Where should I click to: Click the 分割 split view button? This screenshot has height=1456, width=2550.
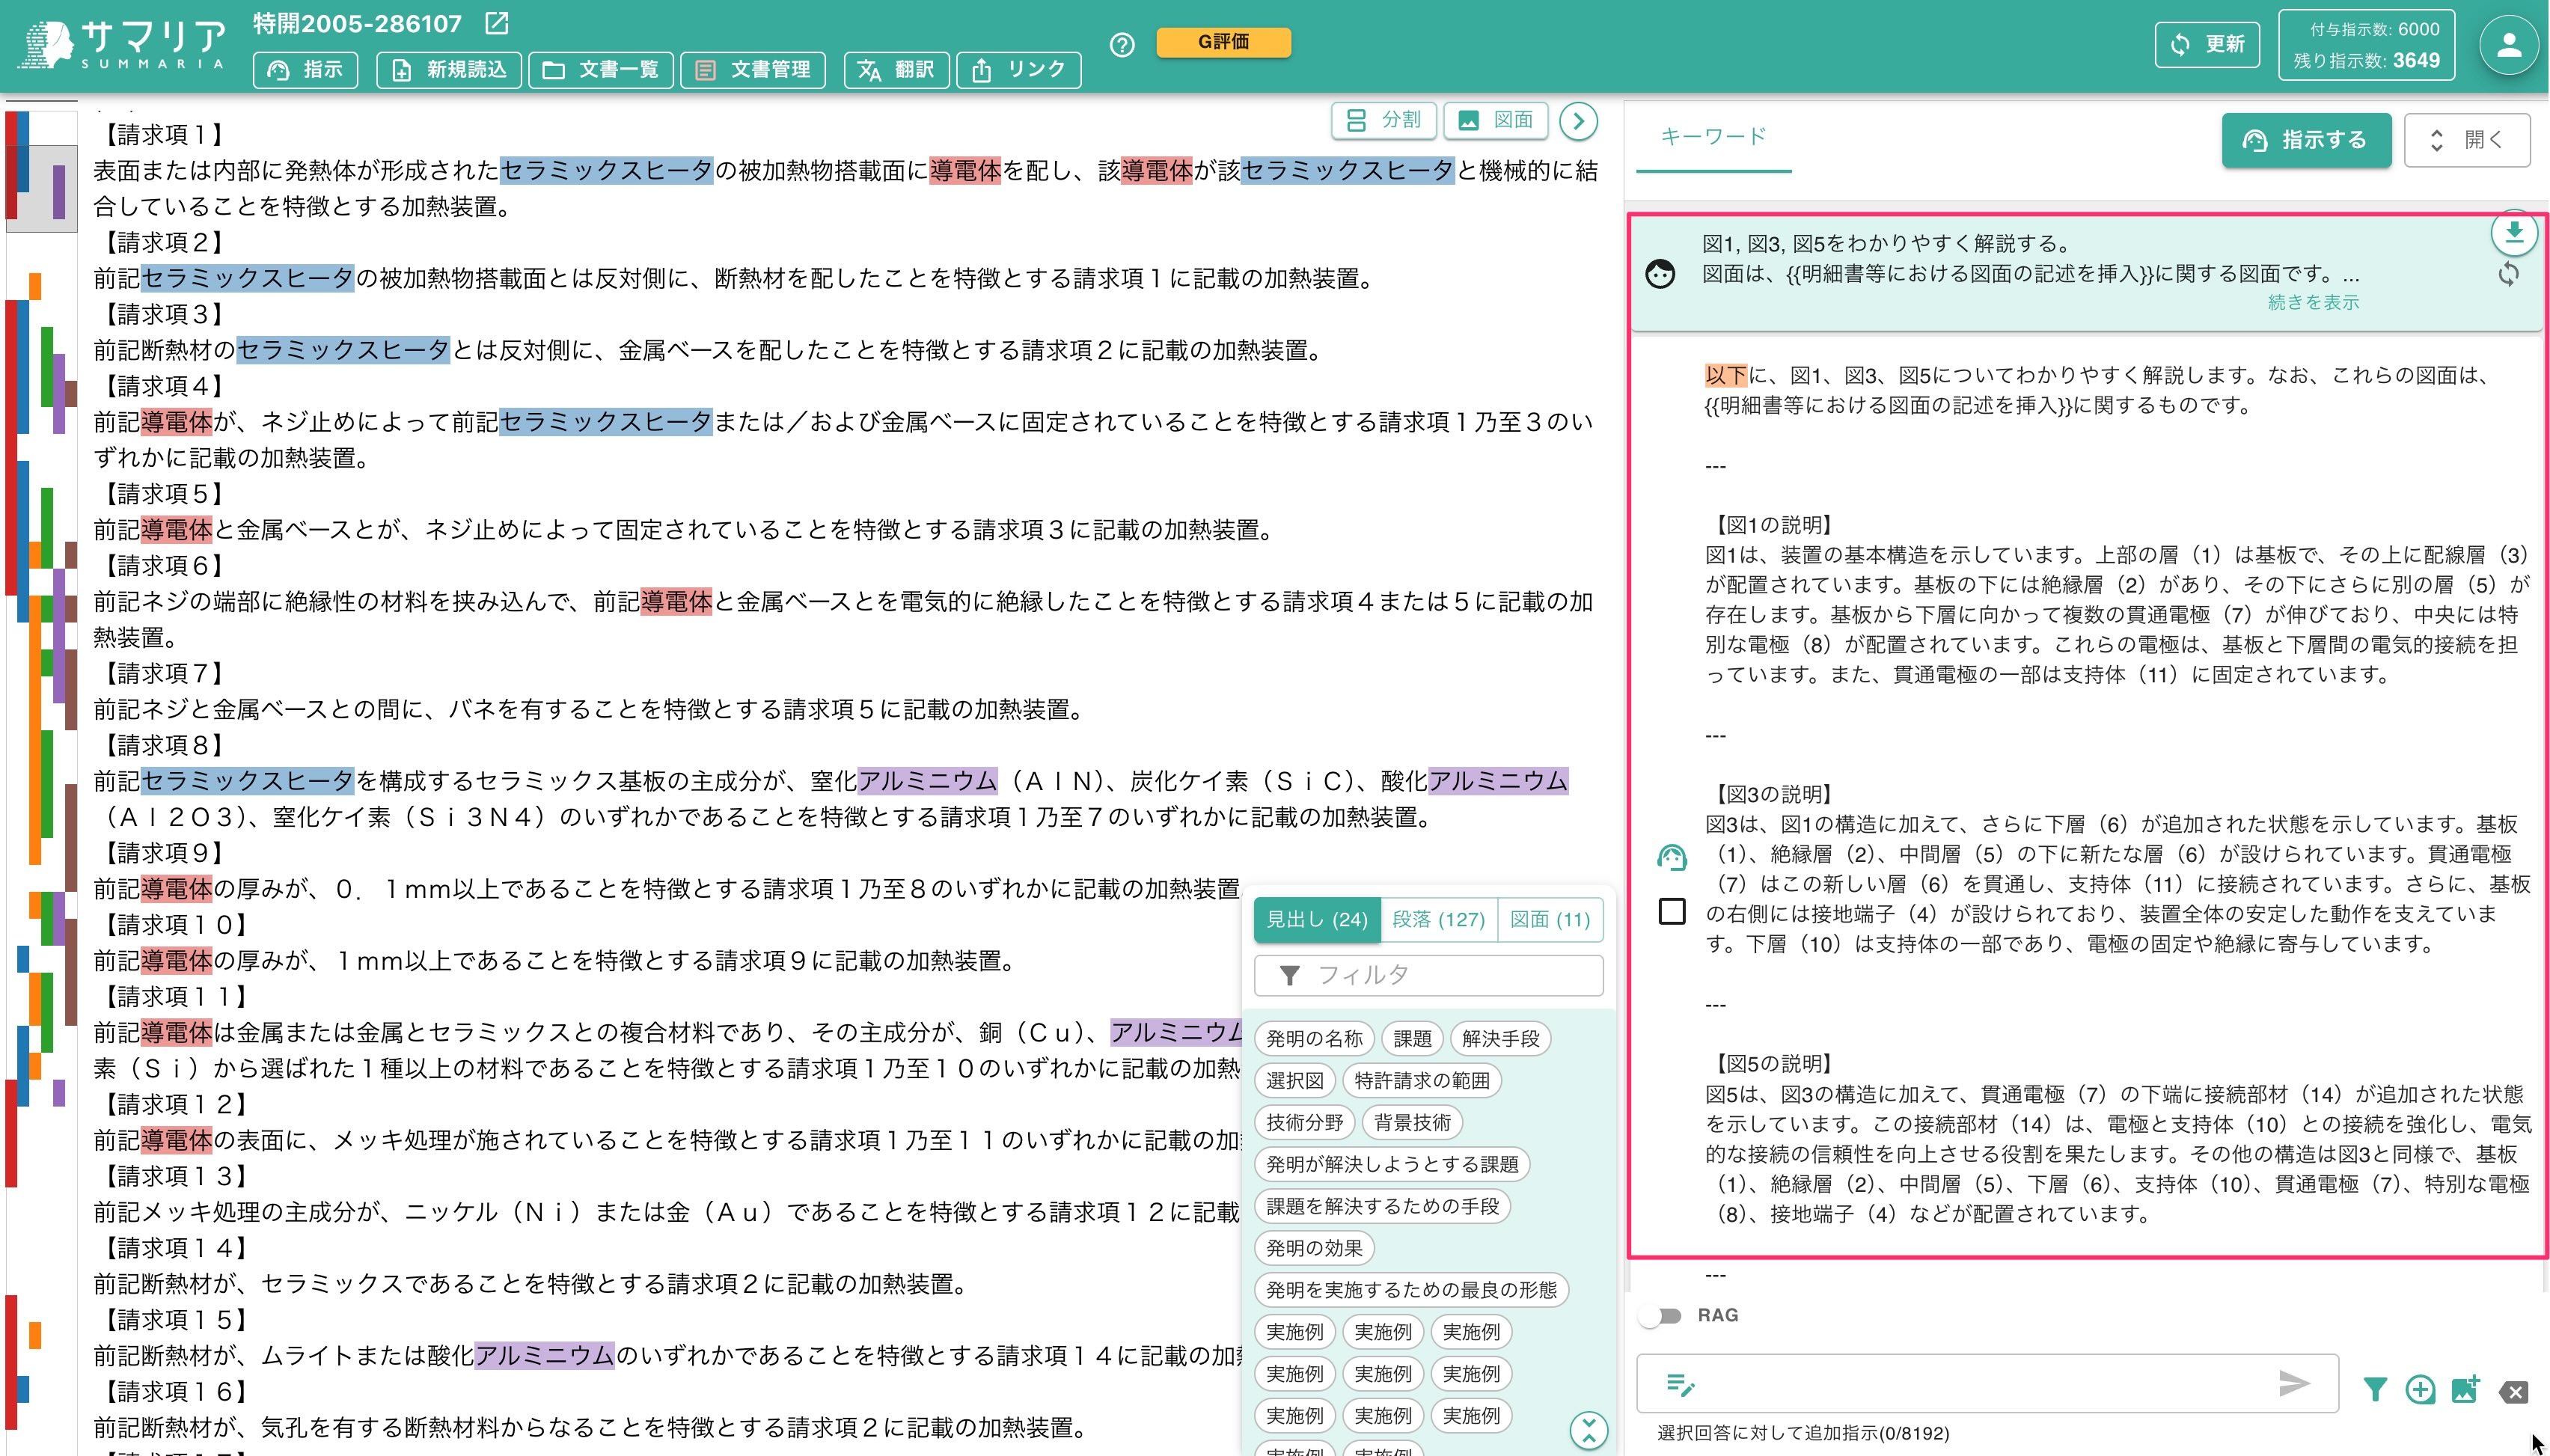click(x=1384, y=120)
